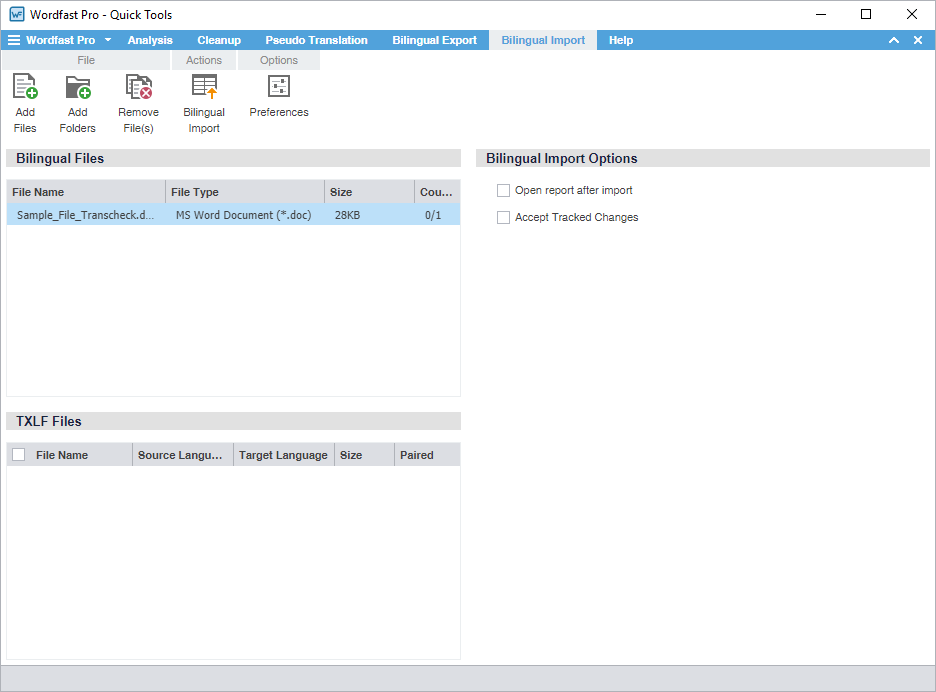
Task: Enable Open report after import checkbox
Action: (x=504, y=190)
